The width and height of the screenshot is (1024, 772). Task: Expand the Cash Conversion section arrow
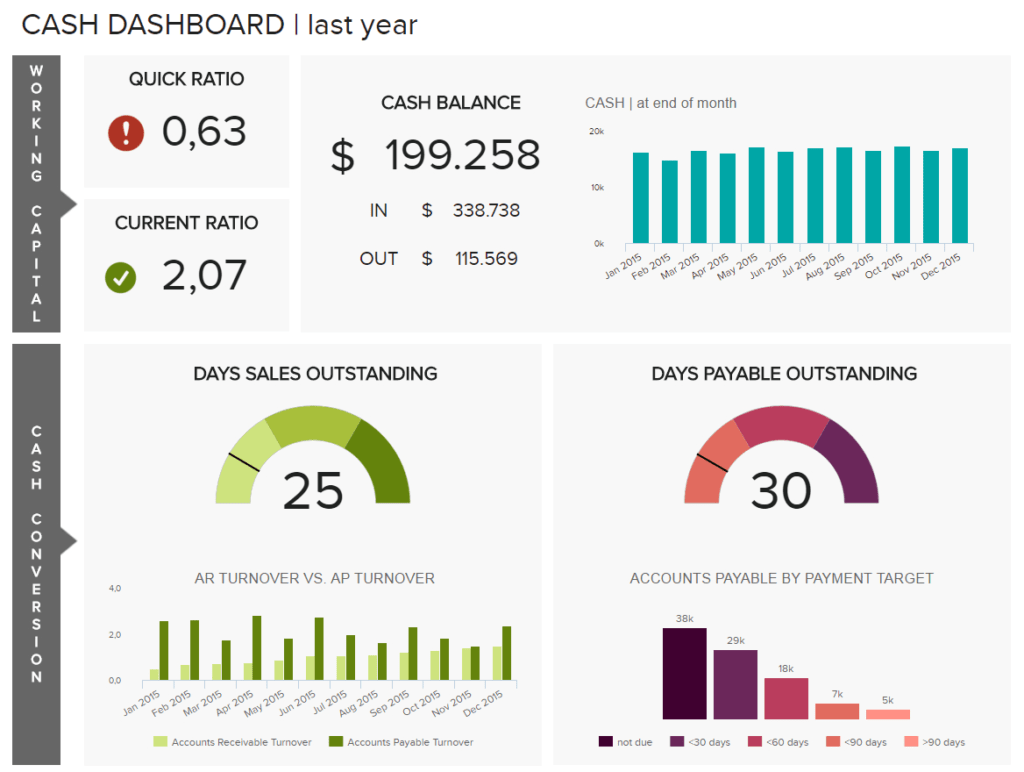pos(70,539)
